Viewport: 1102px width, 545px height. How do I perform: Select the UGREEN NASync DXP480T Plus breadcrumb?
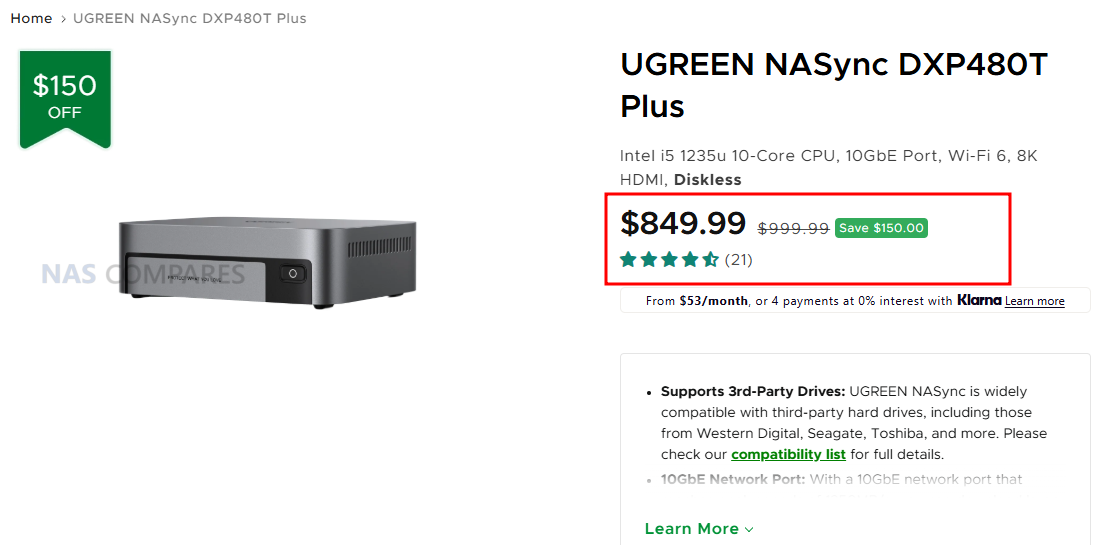(190, 18)
